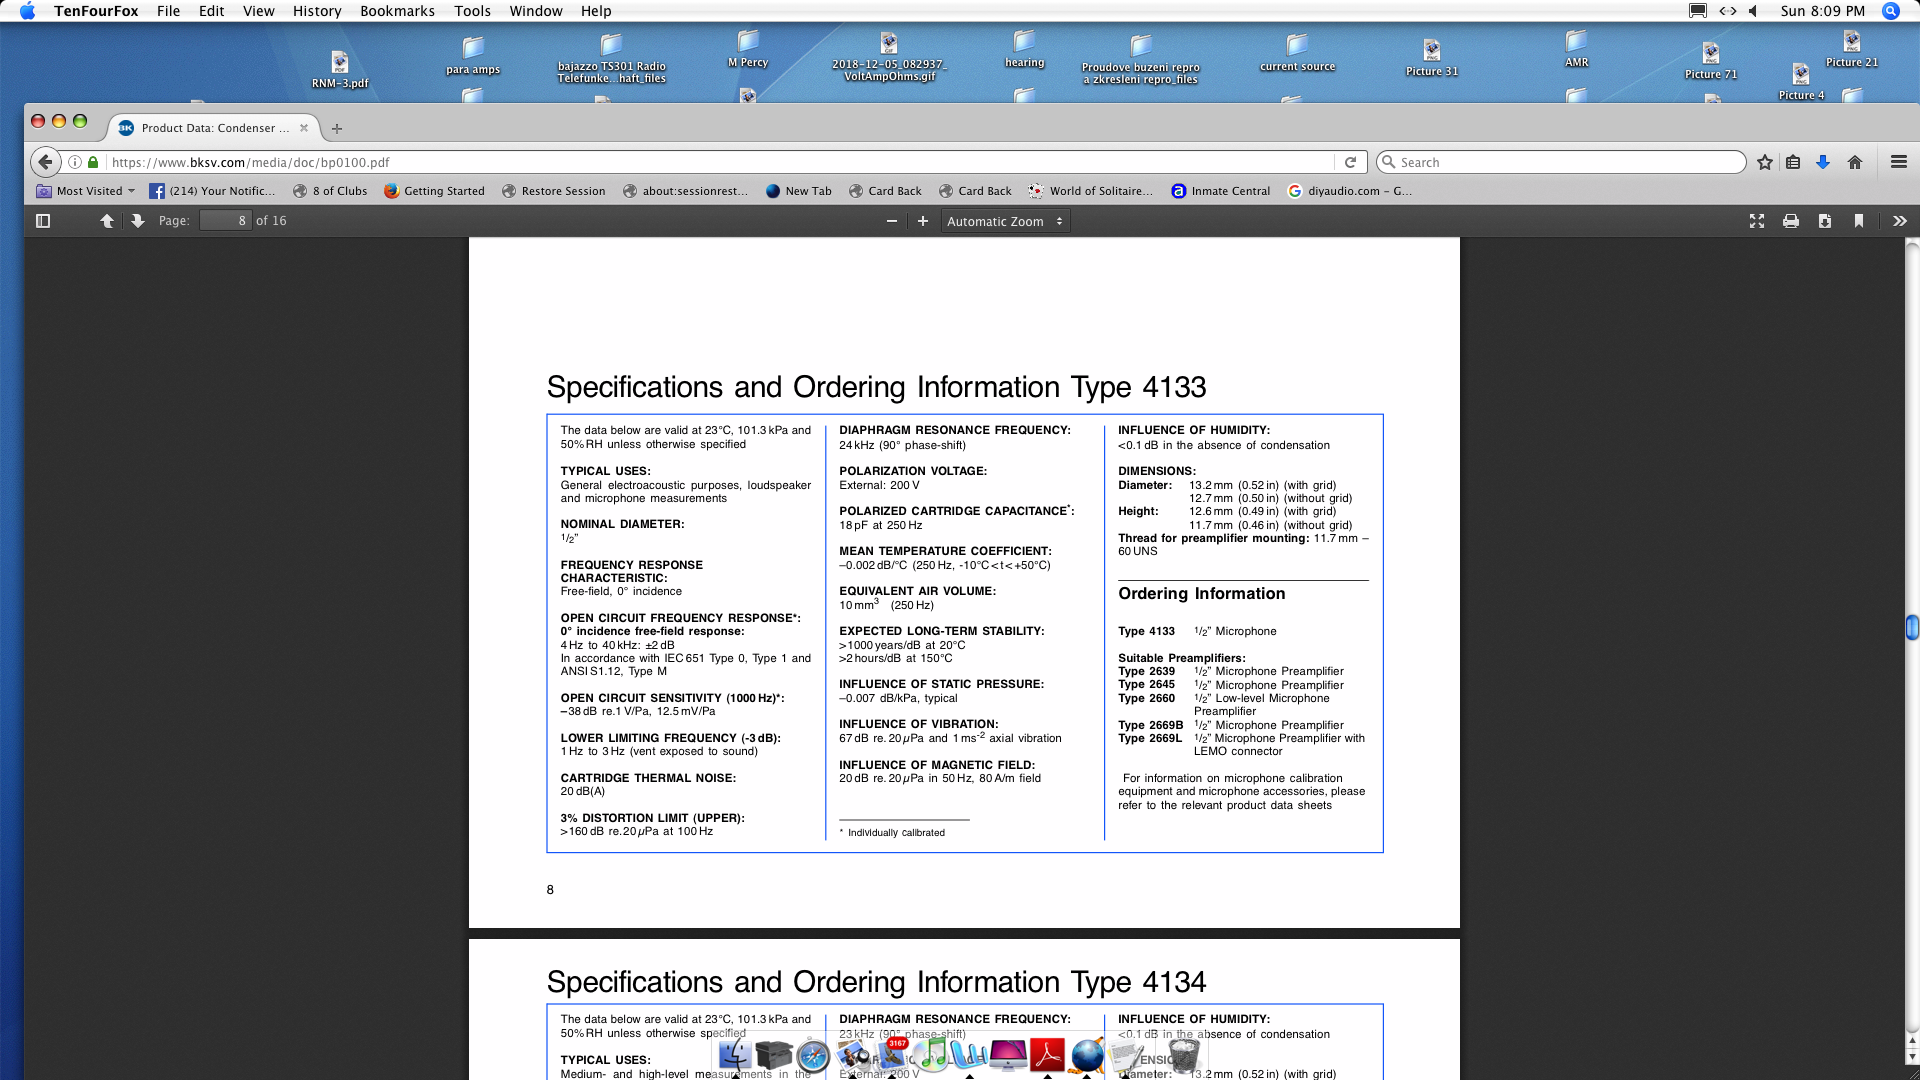Screen dimensions: 1920x1080
Task: Zoom out the PDF with minus button
Action: click(x=891, y=221)
